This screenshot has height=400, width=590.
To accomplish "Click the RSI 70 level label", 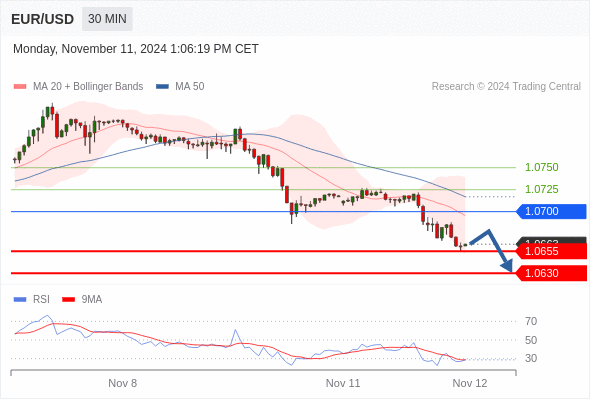I will pyautogui.click(x=531, y=321).
